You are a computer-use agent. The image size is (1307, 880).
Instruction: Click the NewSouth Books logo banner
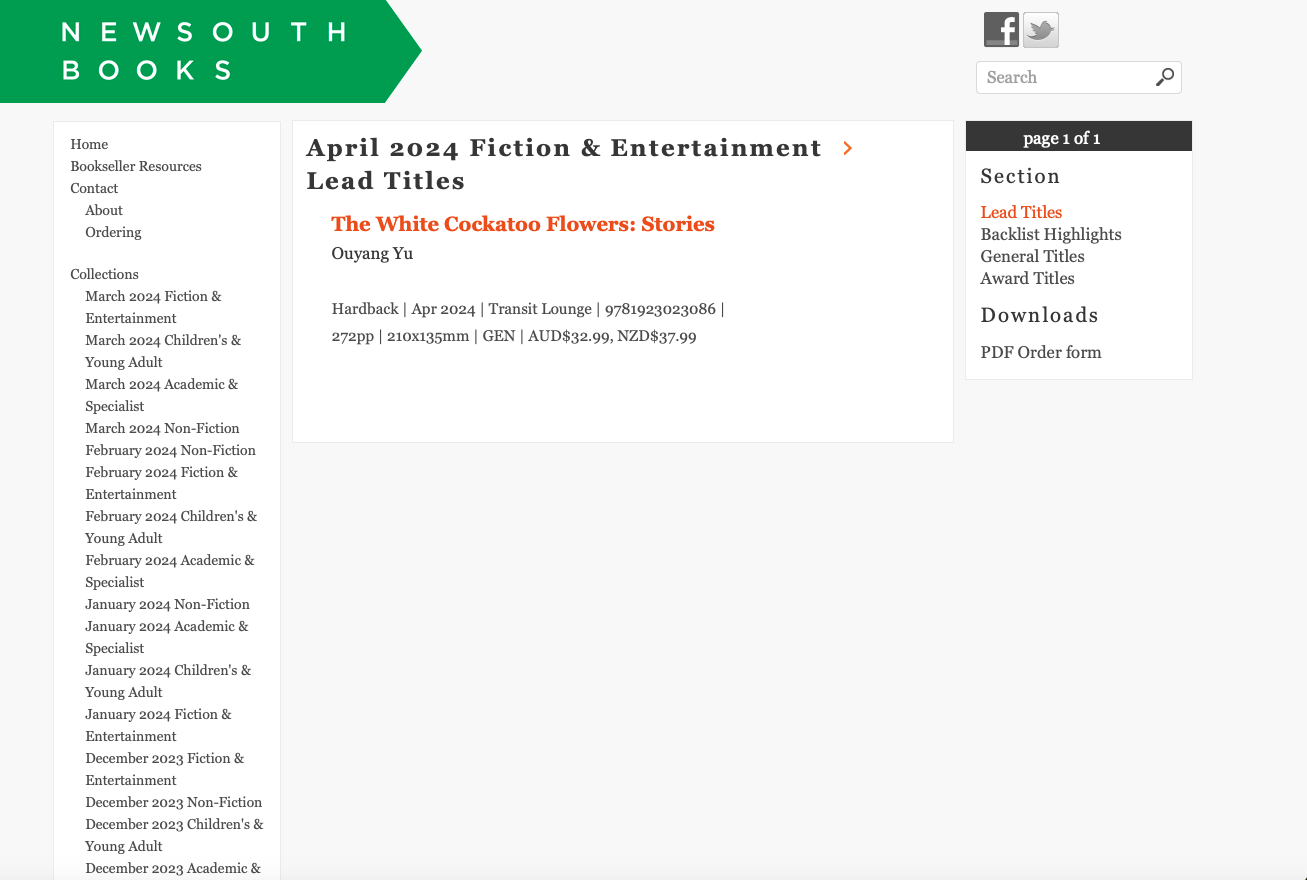(x=210, y=51)
